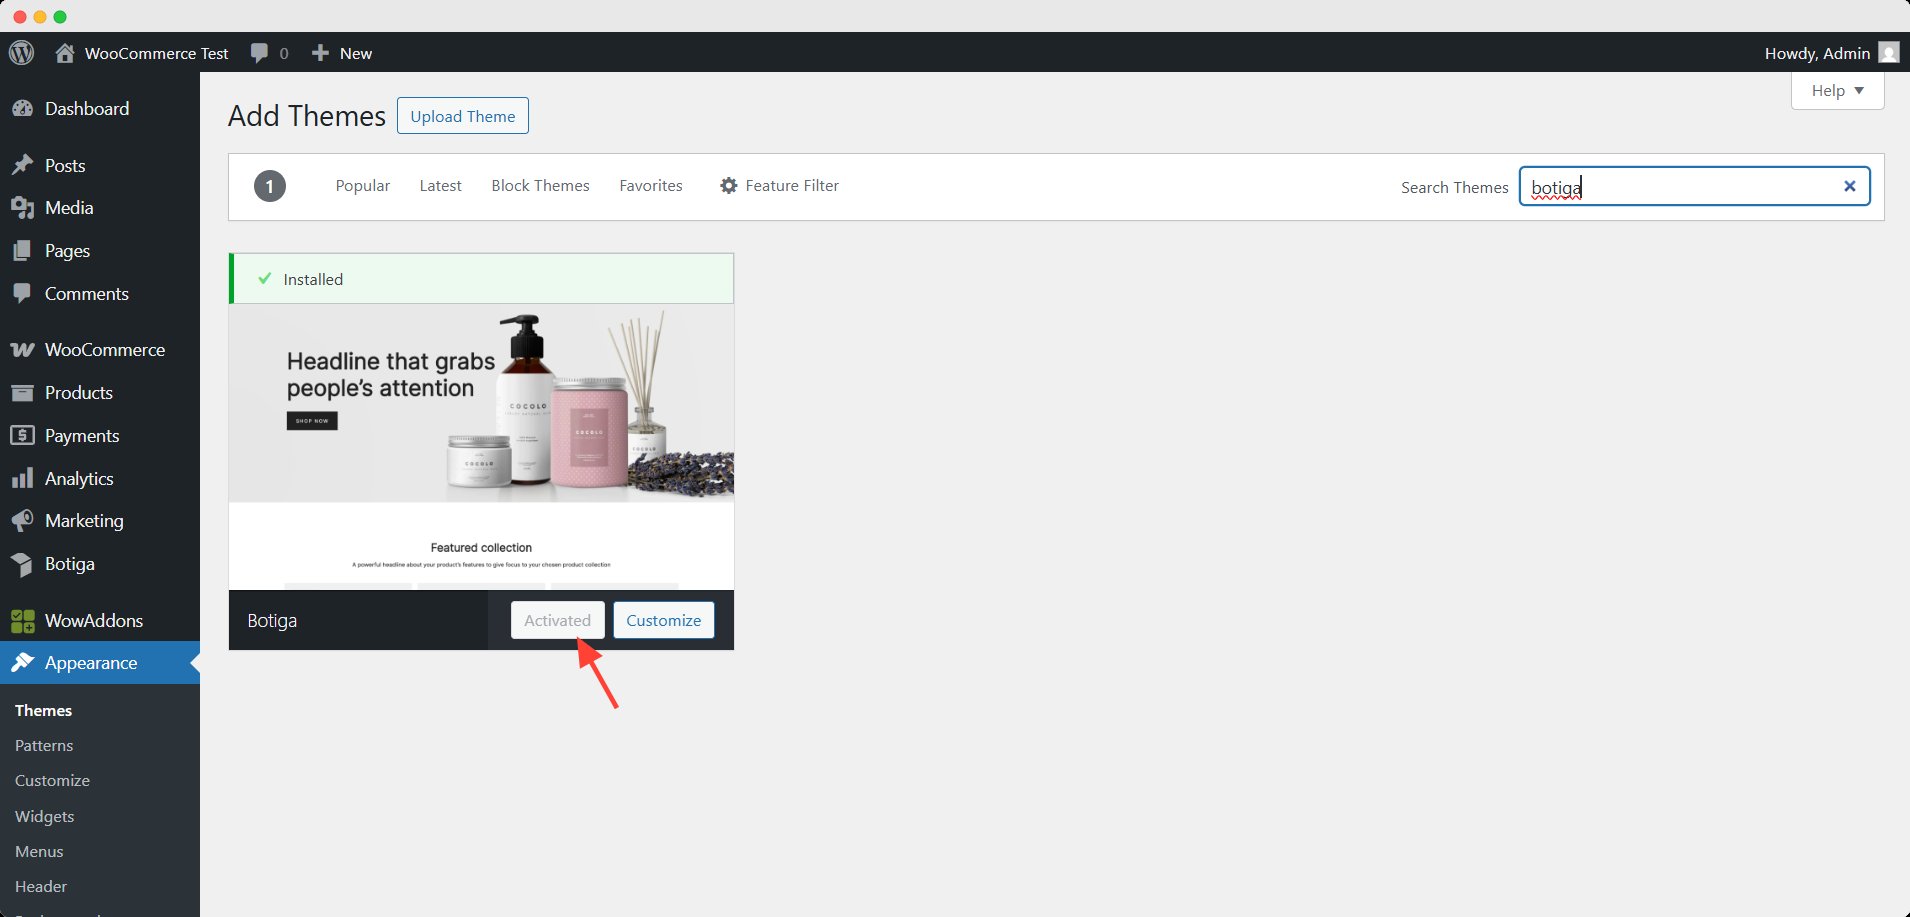Open the Howdy, Admin menu
Screen dimensions: 1910x917
(1832, 53)
